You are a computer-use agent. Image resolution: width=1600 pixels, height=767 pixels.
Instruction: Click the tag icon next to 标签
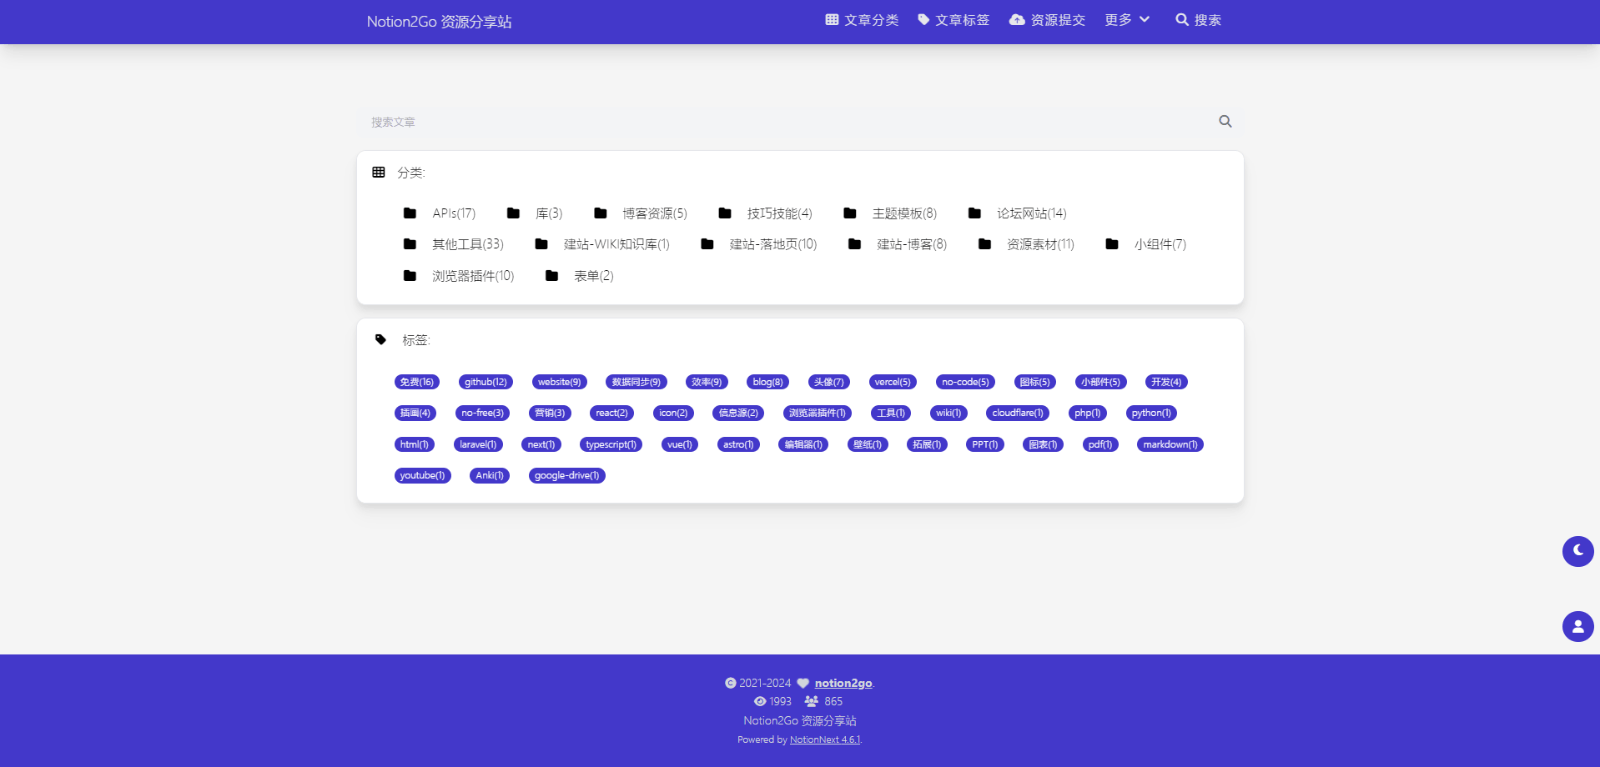[x=380, y=340]
